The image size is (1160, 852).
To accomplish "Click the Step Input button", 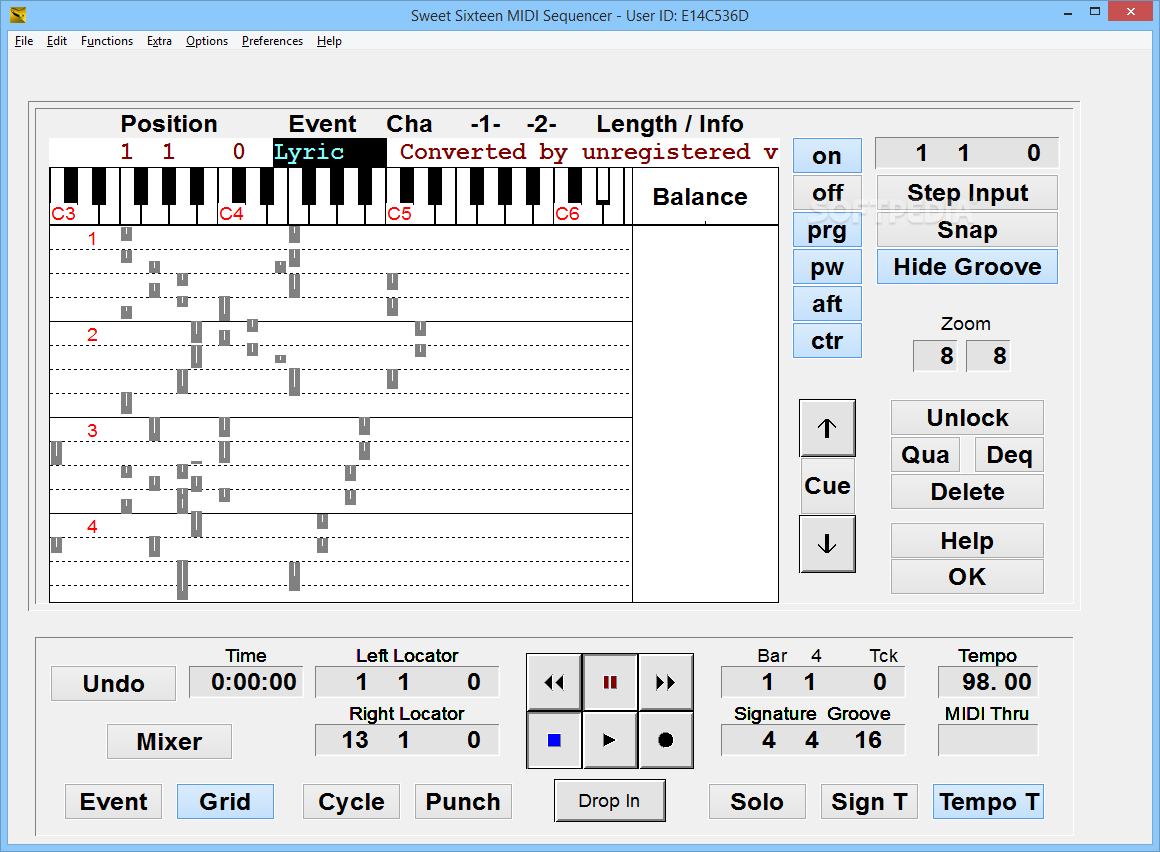I will (967, 192).
